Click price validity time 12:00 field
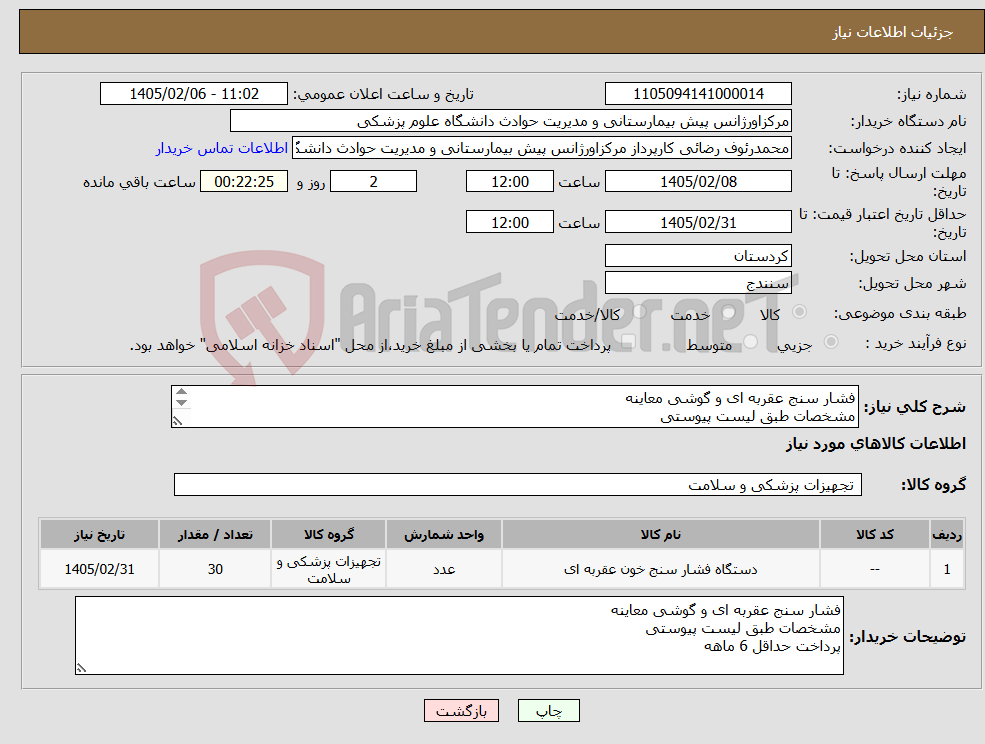The width and height of the screenshot is (985, 744). (509, 222)
